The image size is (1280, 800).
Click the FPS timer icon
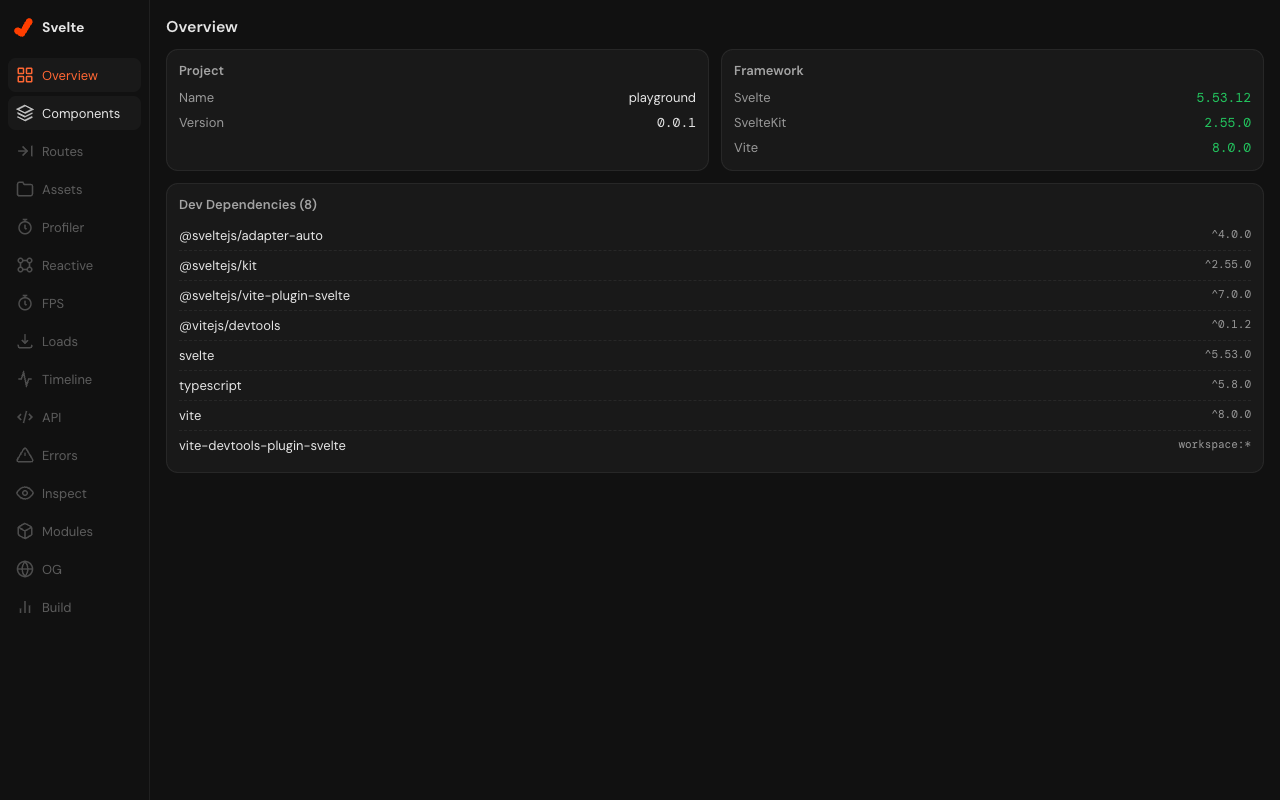click(25, 303)
